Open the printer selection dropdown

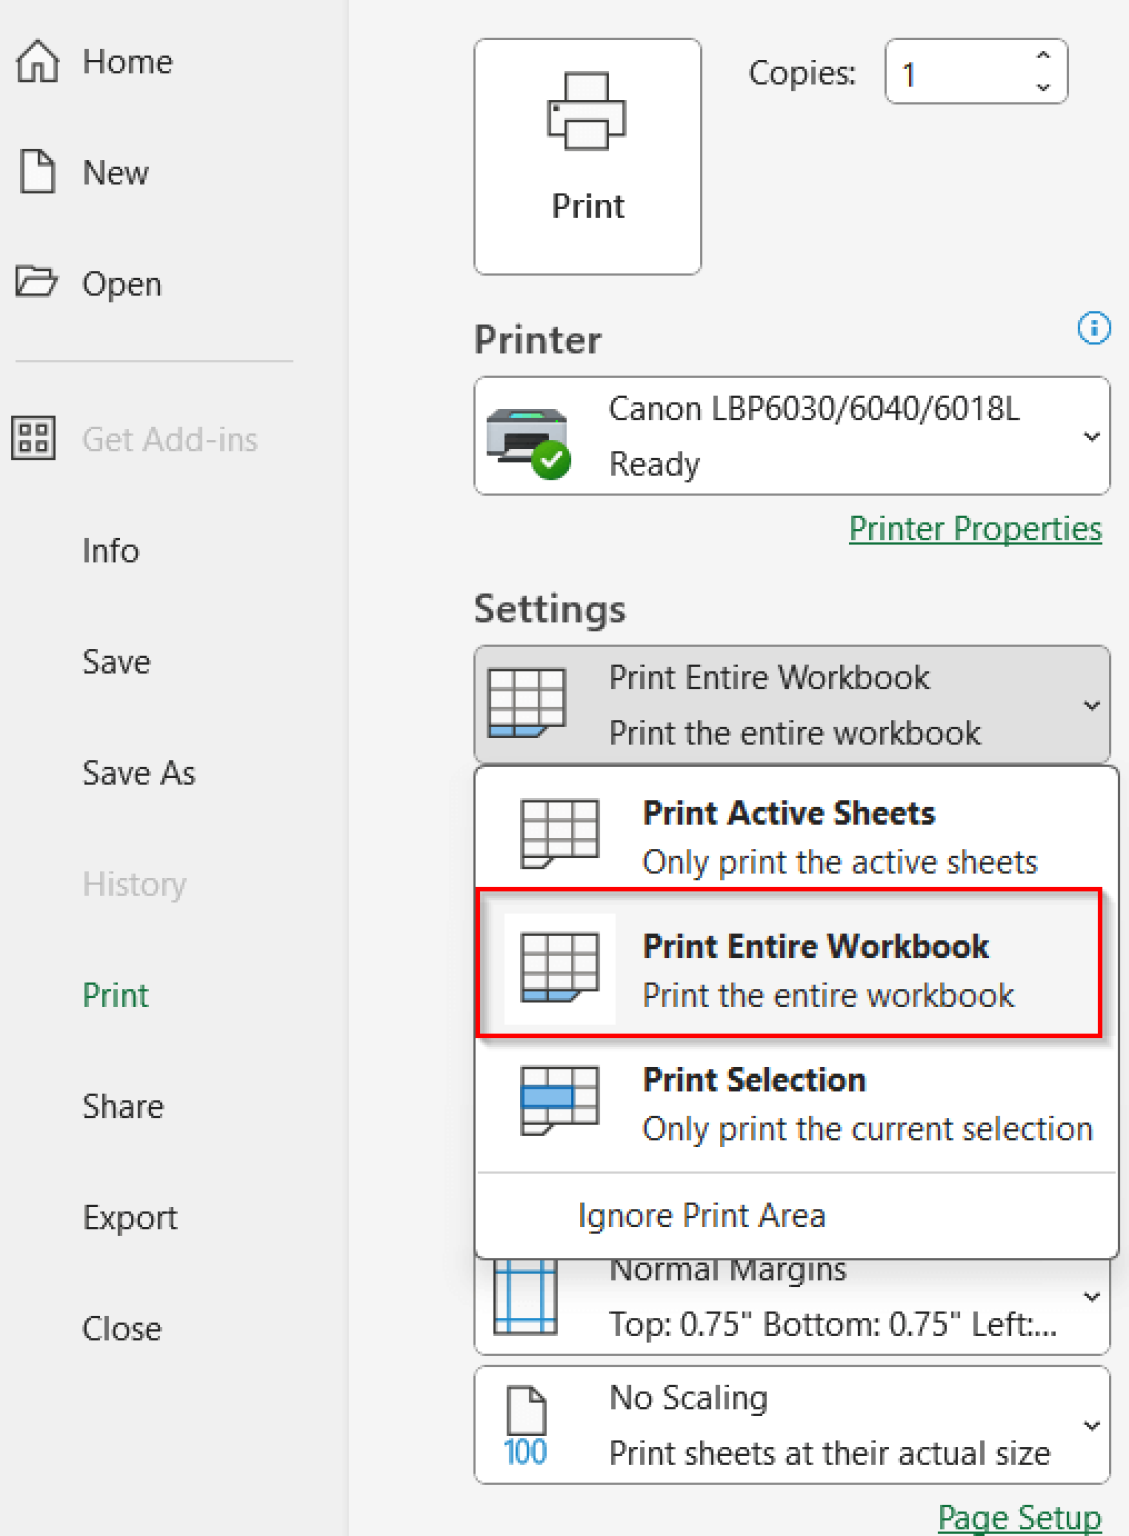click(1091, 436)
